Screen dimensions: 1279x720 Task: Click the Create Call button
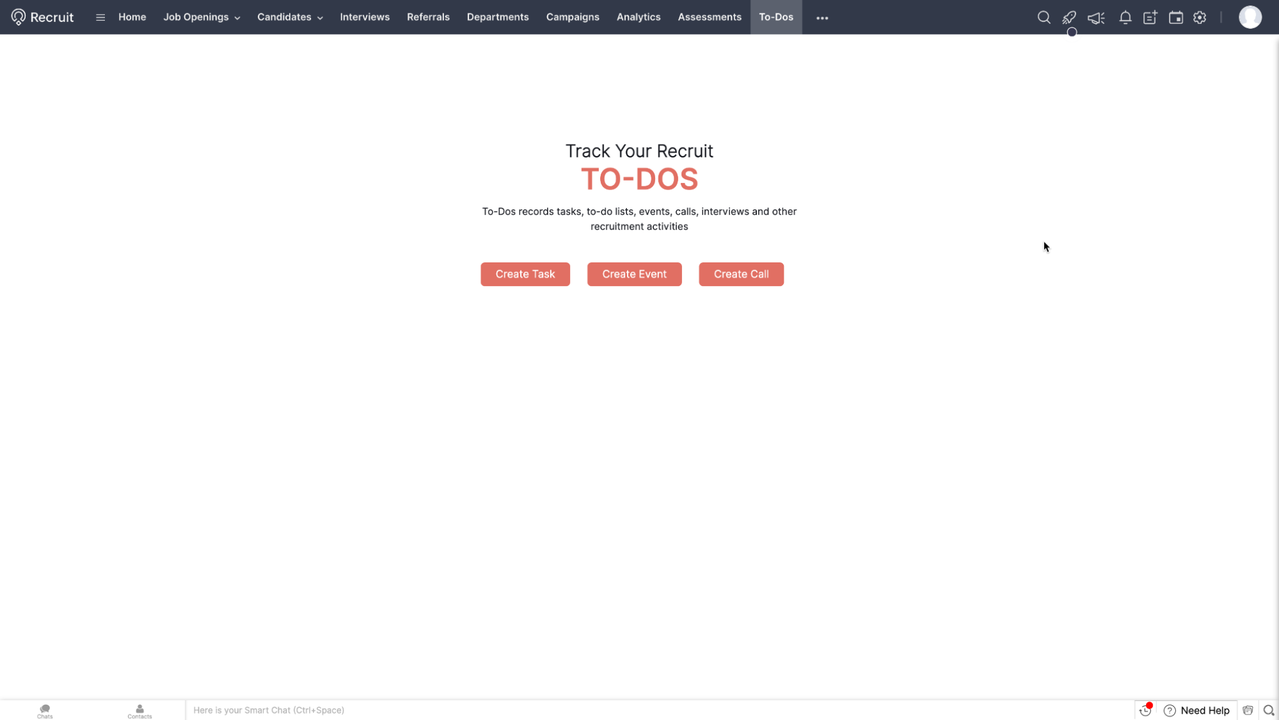pyautogui.click(x=741, y=274)
